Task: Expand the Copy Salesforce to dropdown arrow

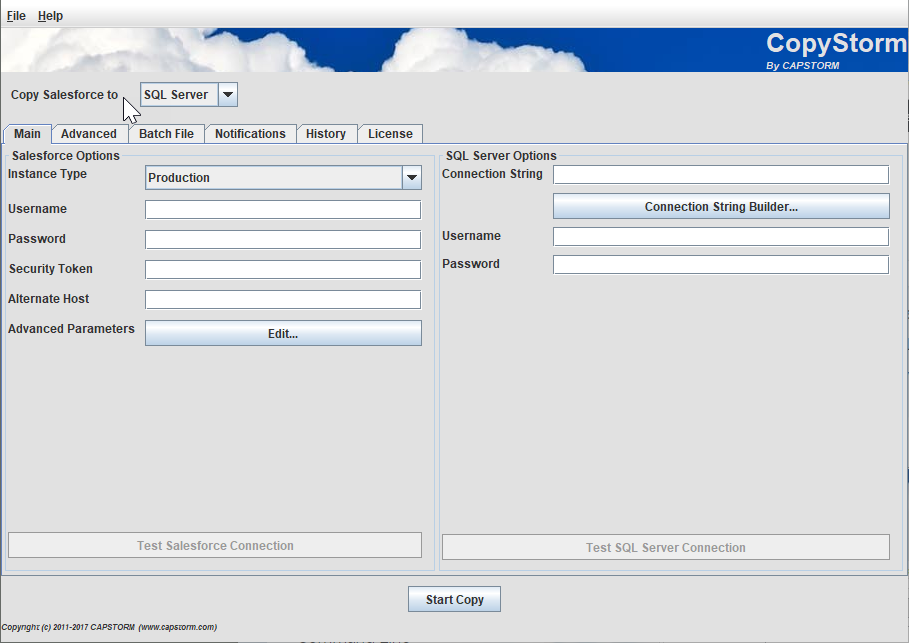Action: click(228, 95)
